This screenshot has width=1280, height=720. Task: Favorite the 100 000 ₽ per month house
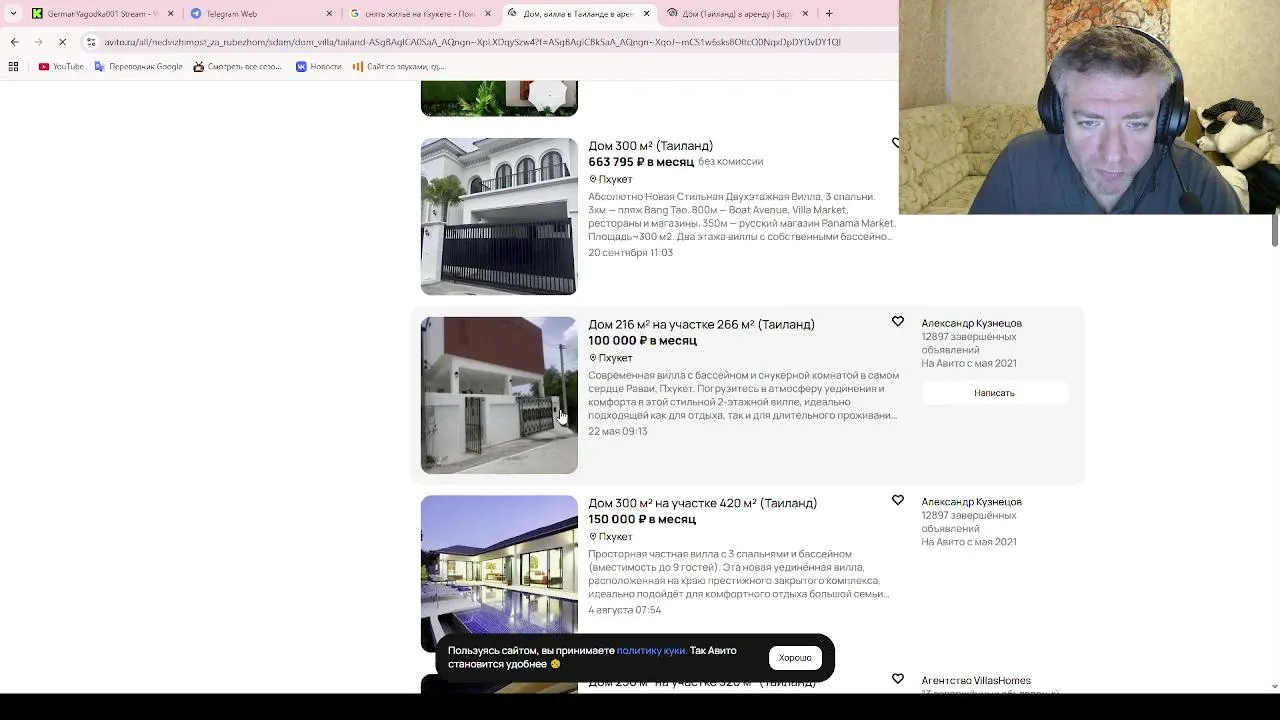click(x=897, y=322)
